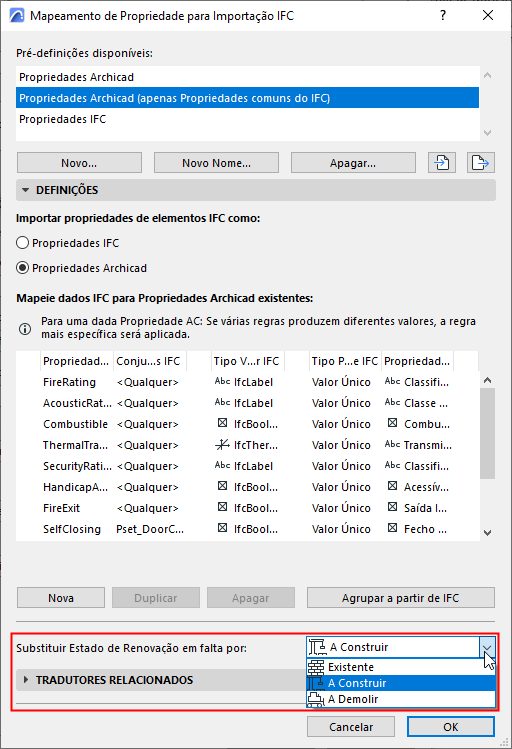Select the Propriedades Archicad preset
The height and width of the screenshot is (749, 512).
coord(247,77)
